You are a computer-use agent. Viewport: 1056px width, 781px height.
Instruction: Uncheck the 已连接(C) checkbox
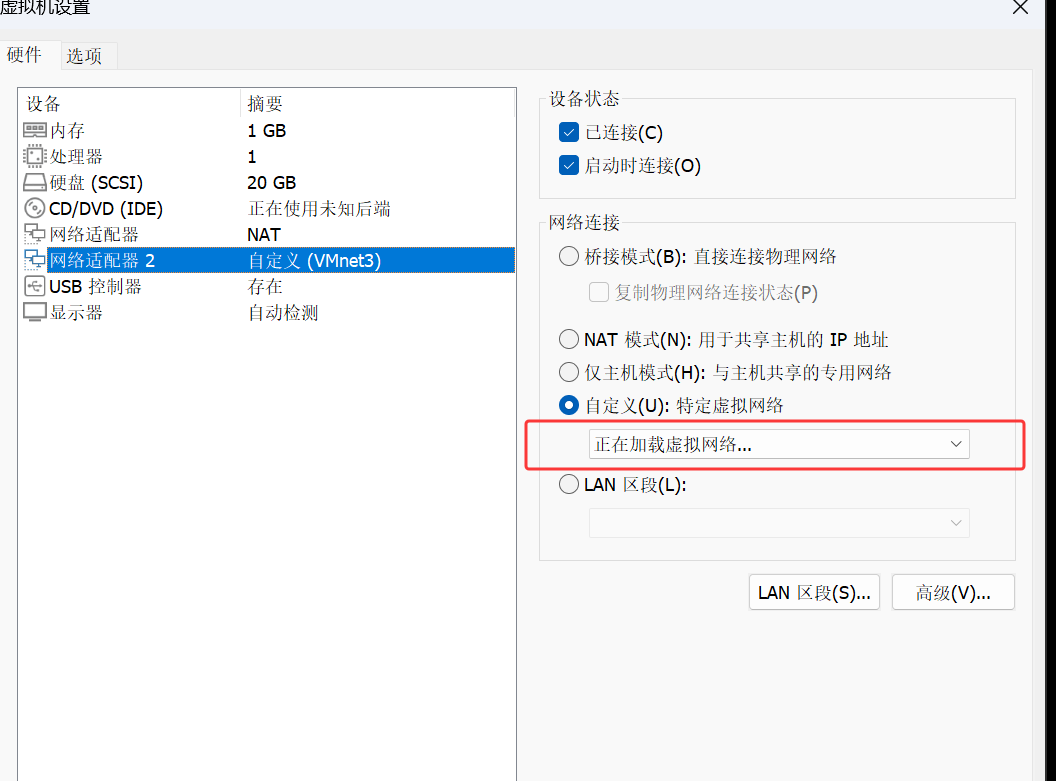point(569,133)
